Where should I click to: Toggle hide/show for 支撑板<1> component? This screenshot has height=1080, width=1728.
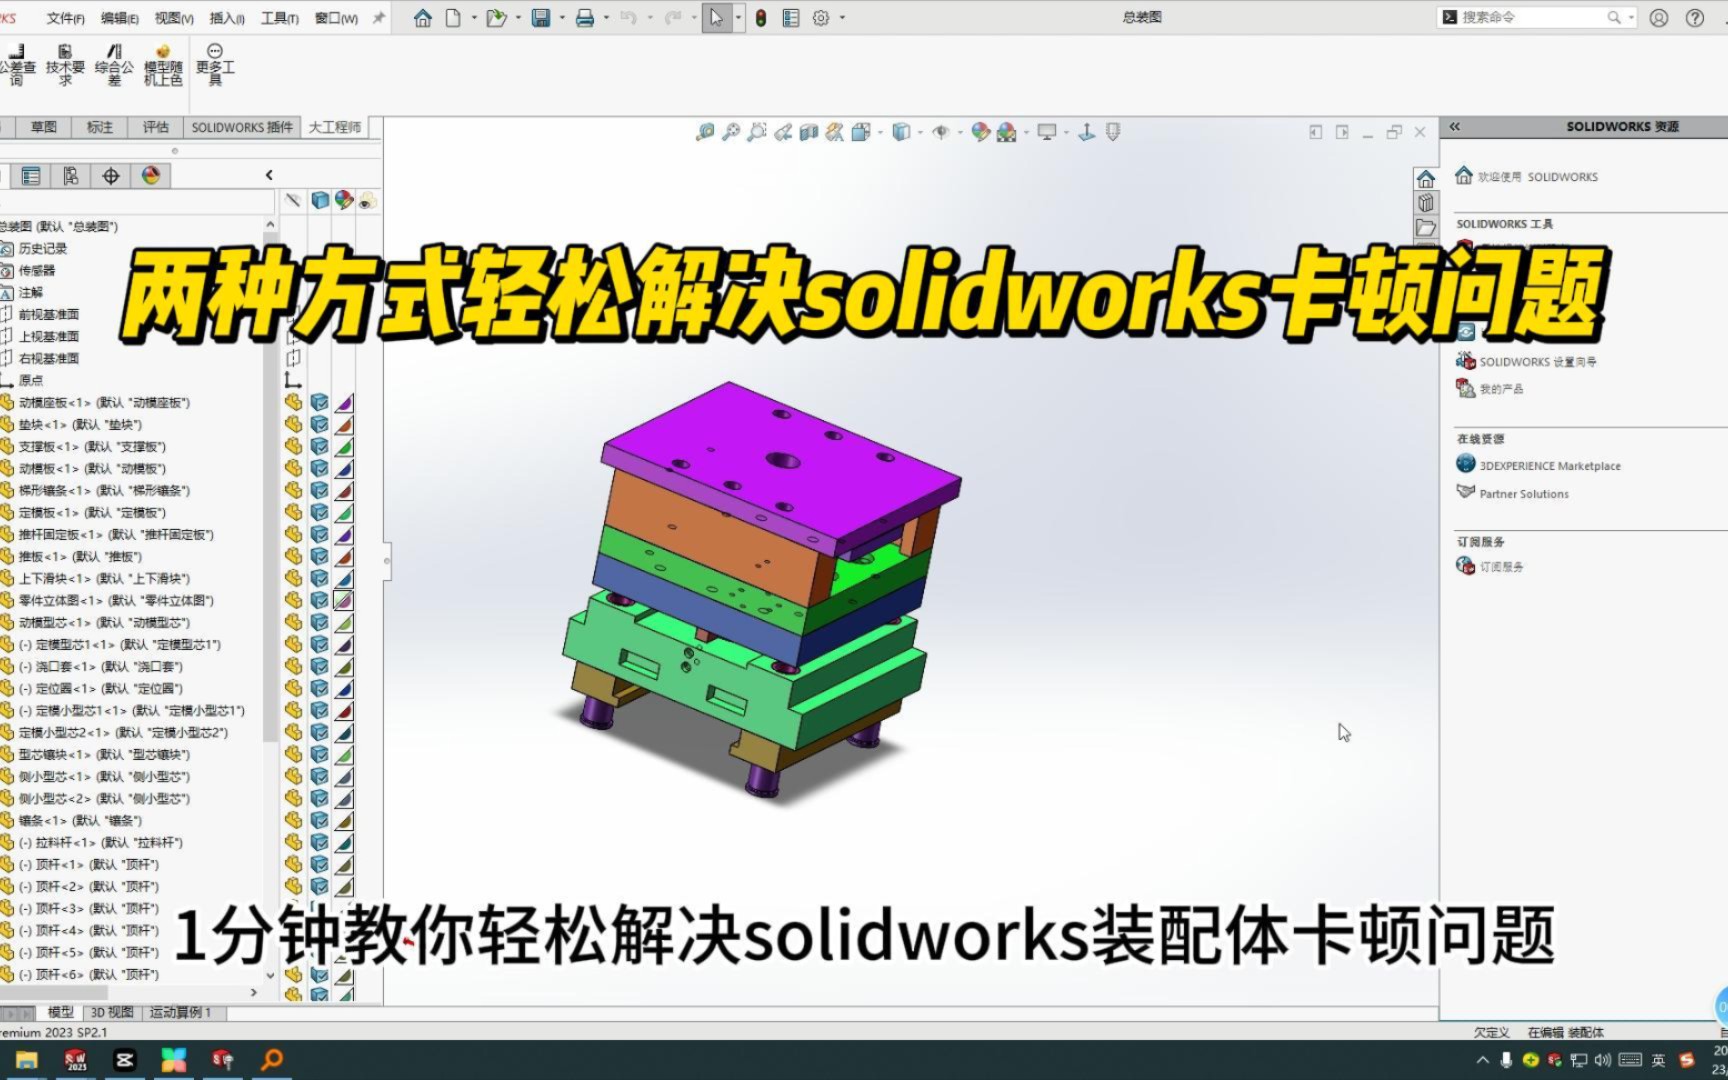pos(293,446)
